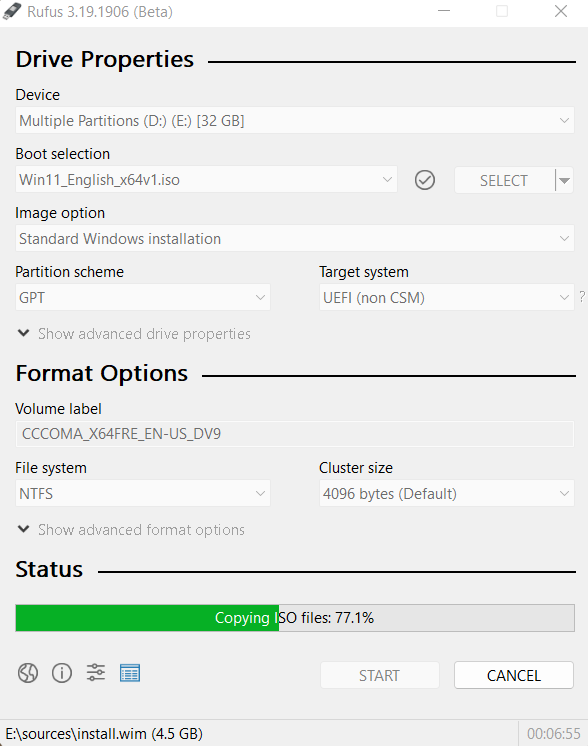The width and height of the screenshot is (588, 746).
Task: Show the log window icon
Action: (x=130, y=673)
